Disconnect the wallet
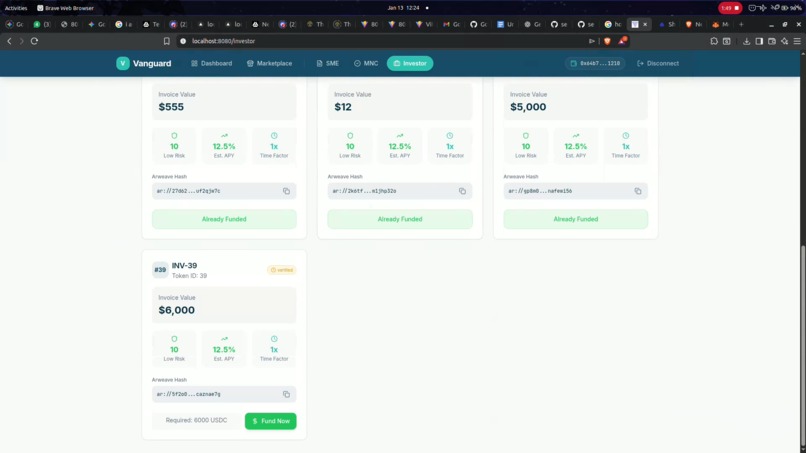The height and width of the screenshot is (453, 806). pyautogui.click(x=658, y=63)
